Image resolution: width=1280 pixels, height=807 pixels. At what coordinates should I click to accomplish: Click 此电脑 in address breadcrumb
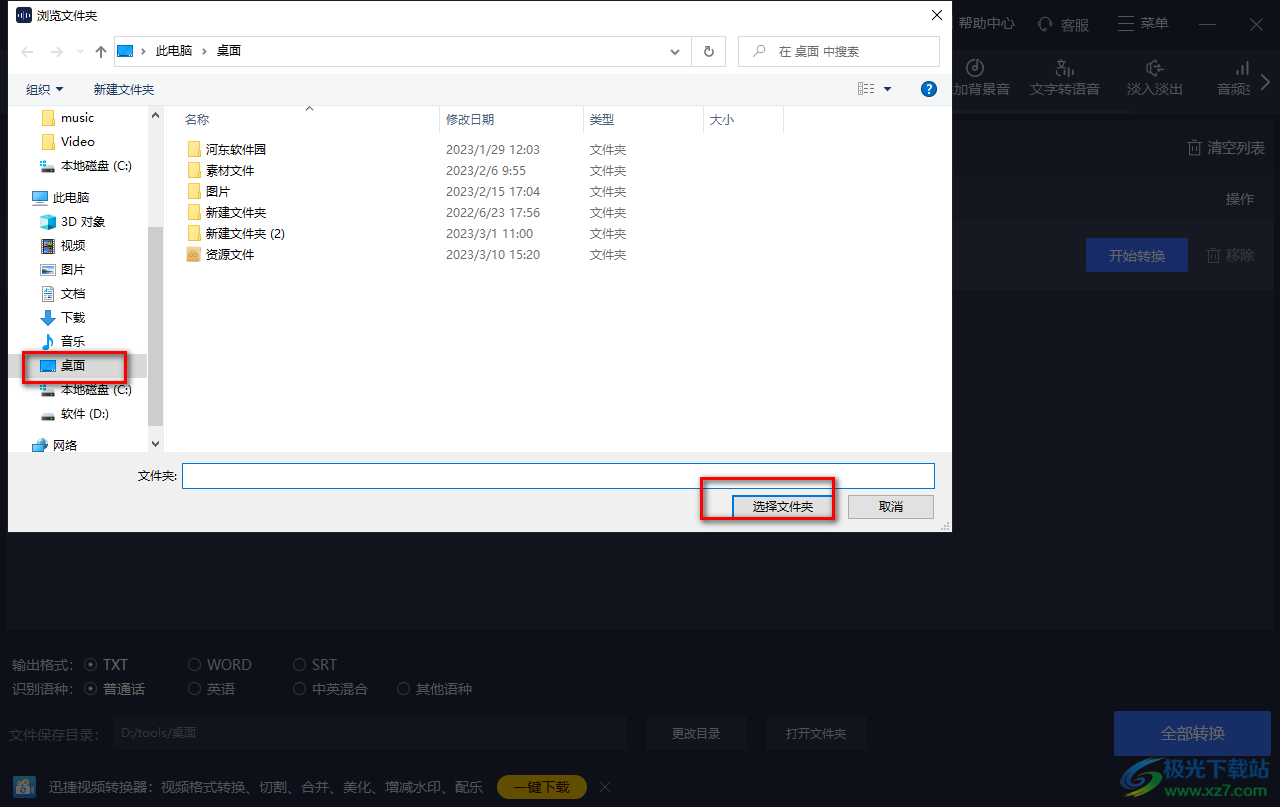174,51
